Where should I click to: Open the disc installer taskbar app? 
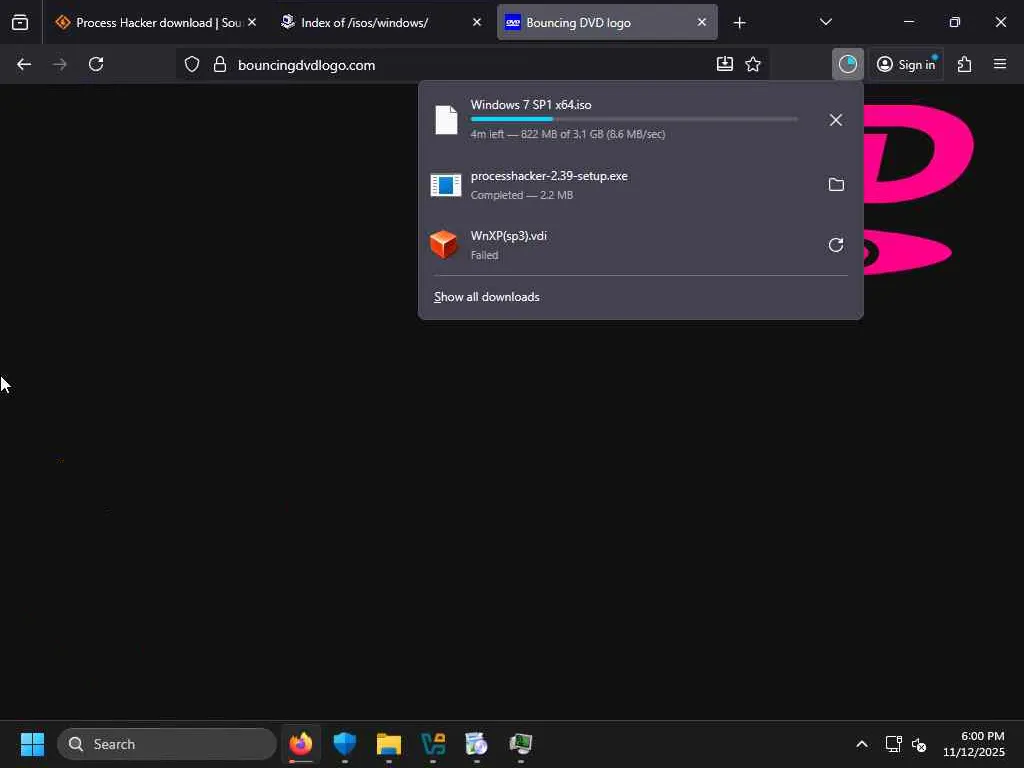click(x=477, y=744)
